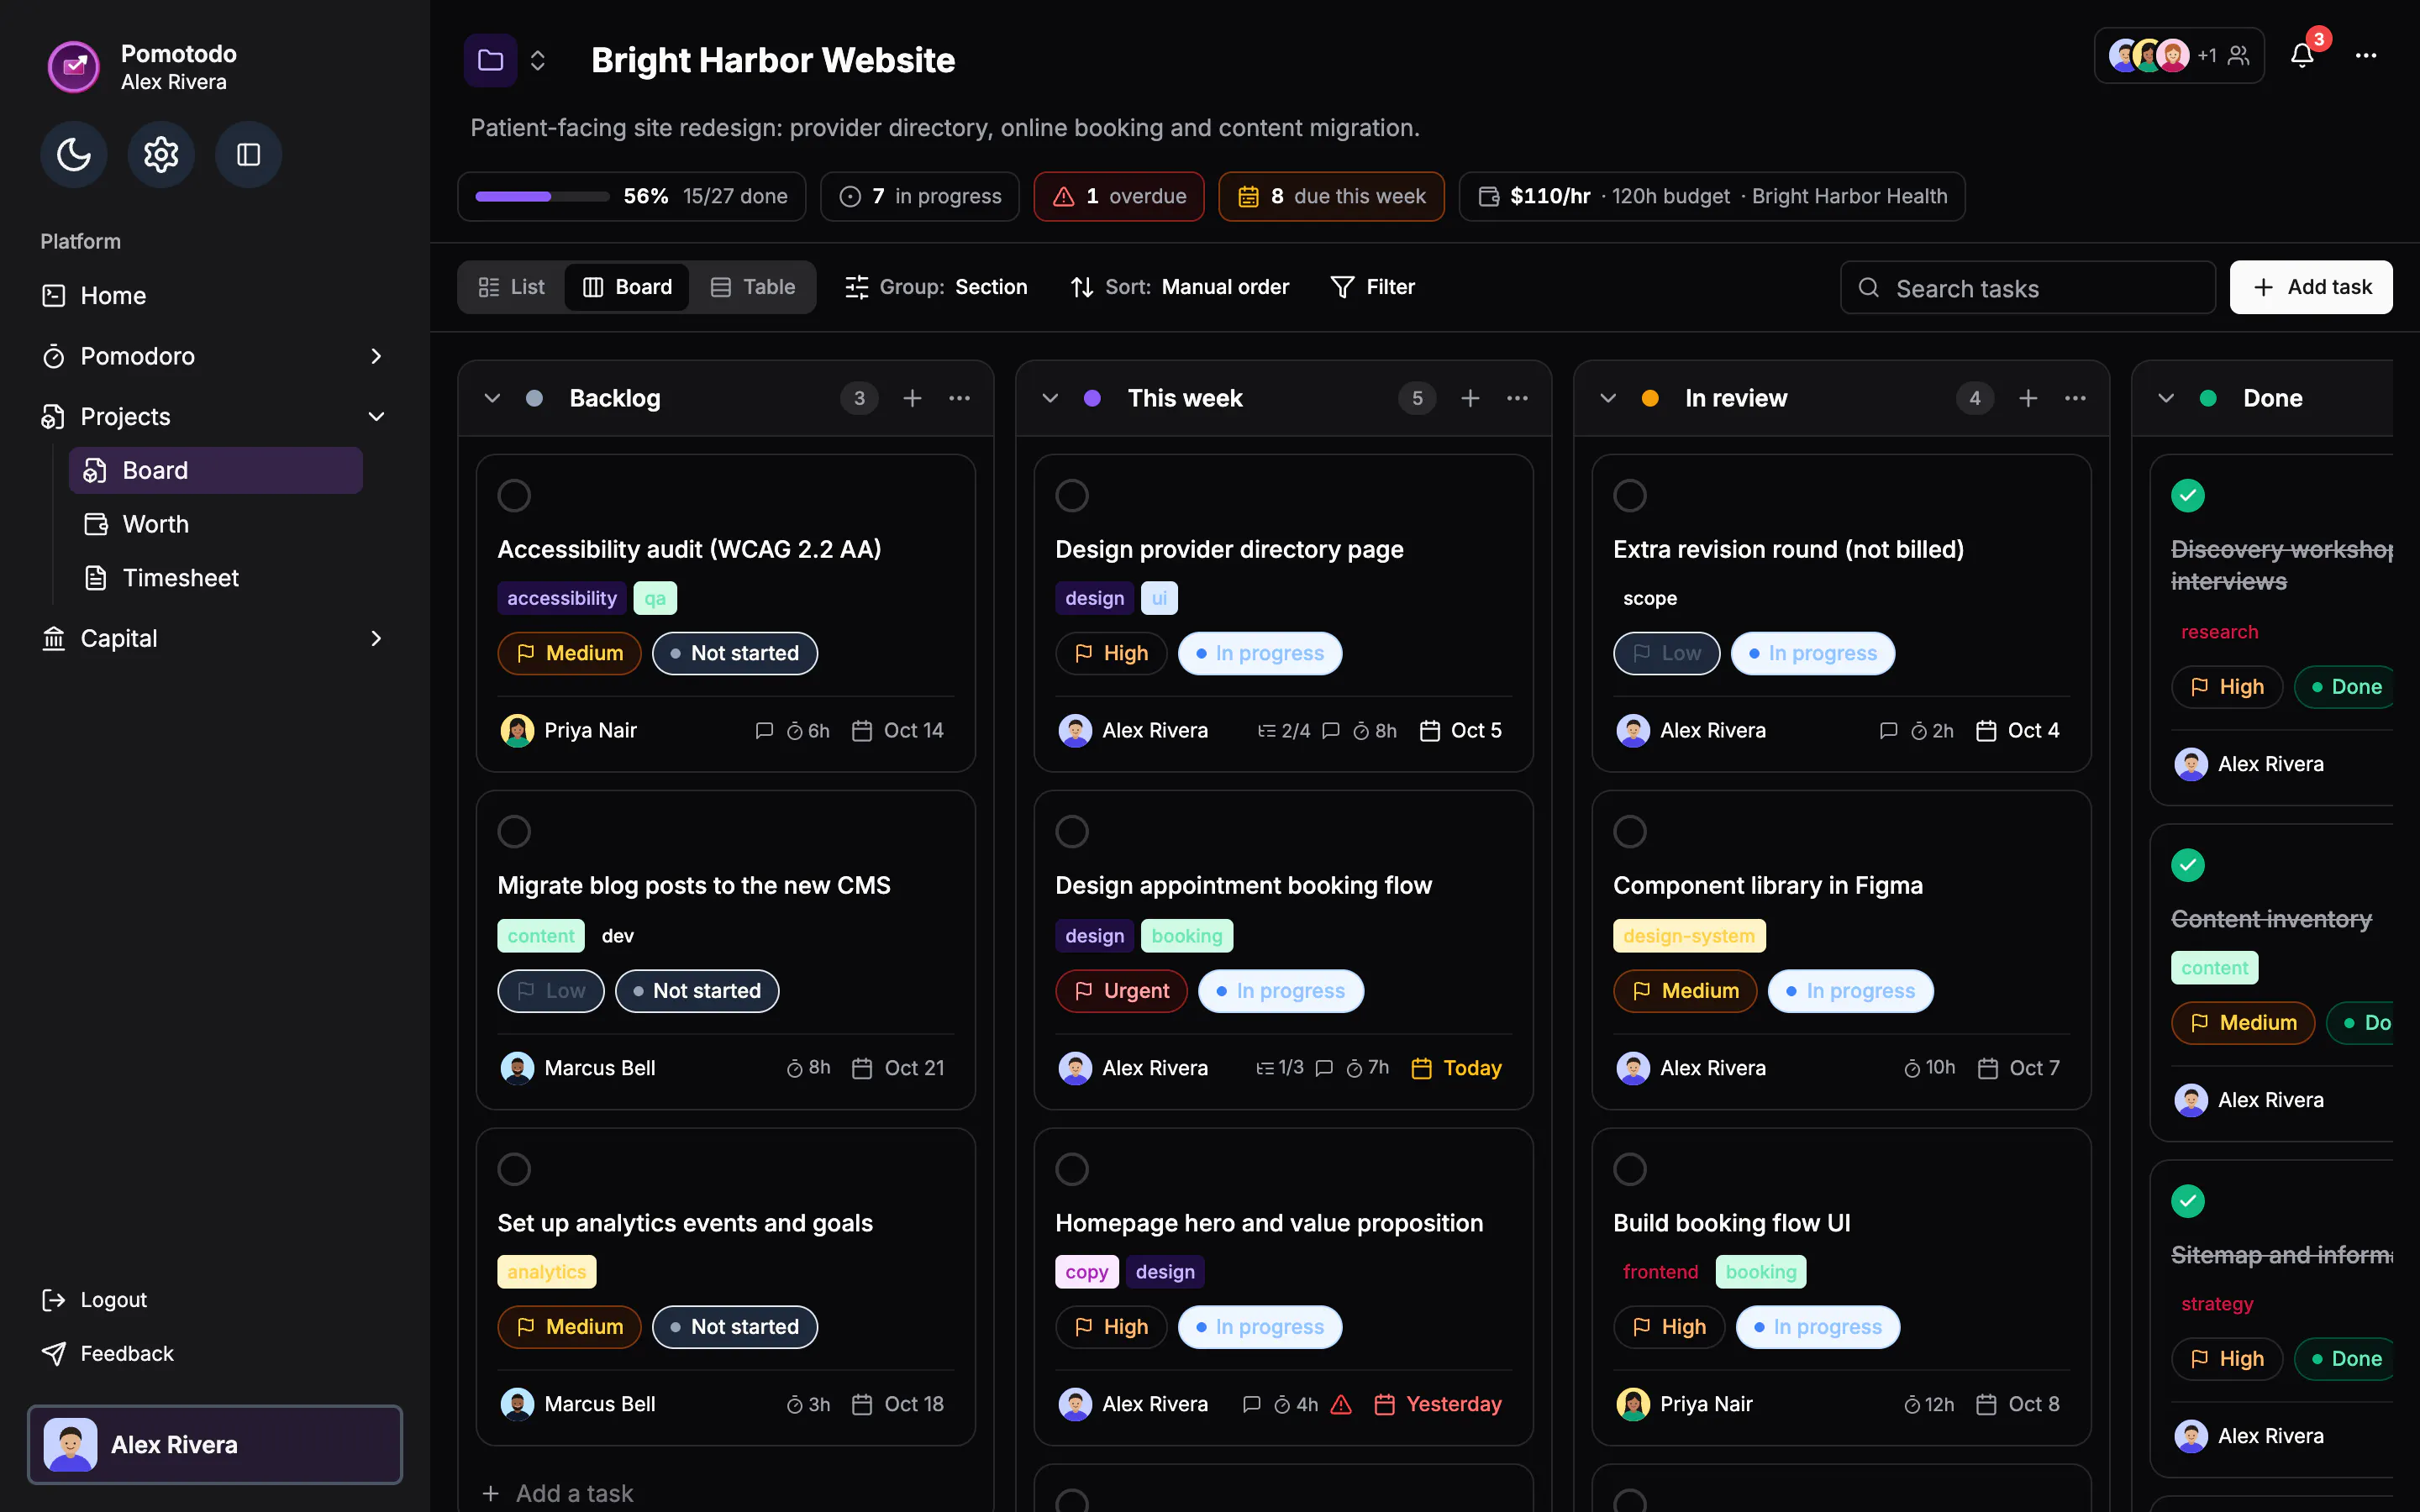Open Timesheet page in sidebar
This screenshot has width=2420, height=1512.
(x=215, y=578)
